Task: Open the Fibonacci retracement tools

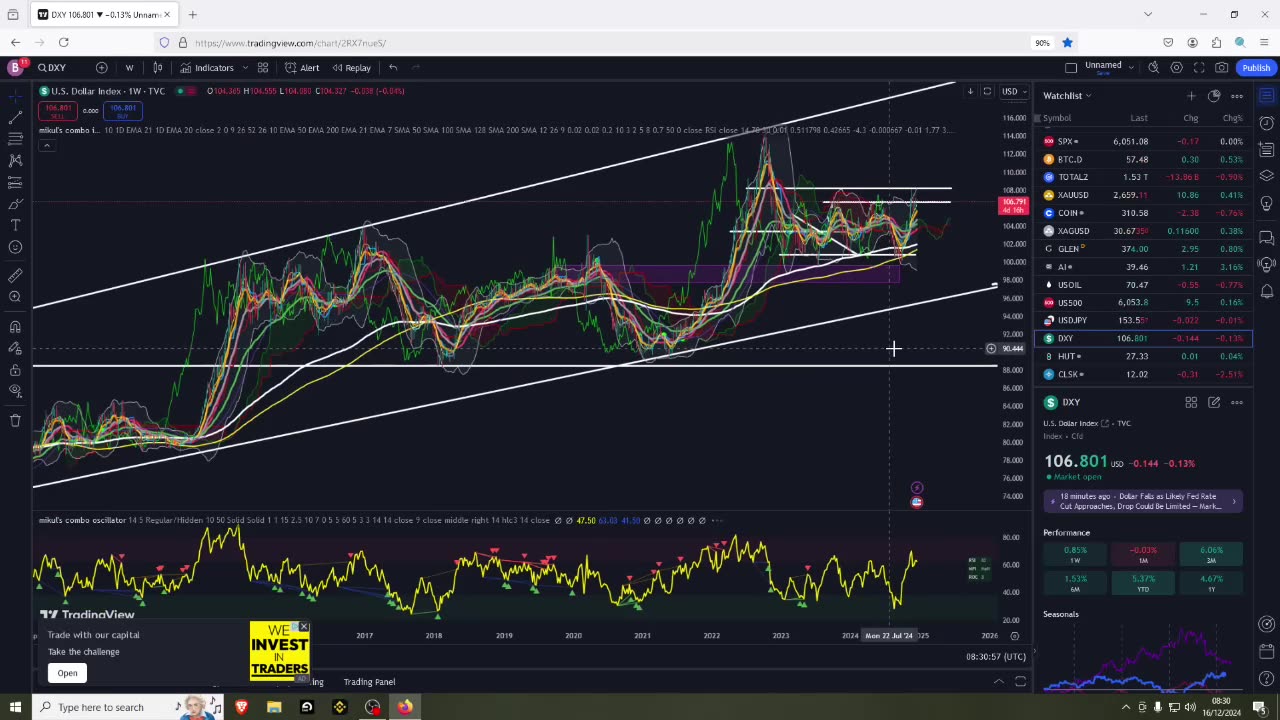Action: pos(15,139)
